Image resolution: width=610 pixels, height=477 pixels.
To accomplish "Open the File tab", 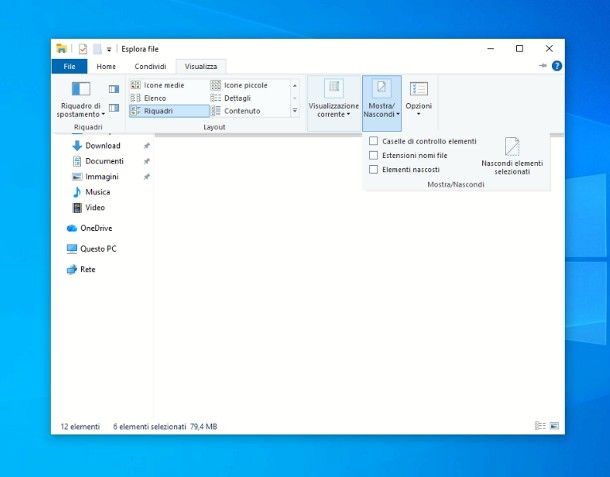I will [69, 67].
